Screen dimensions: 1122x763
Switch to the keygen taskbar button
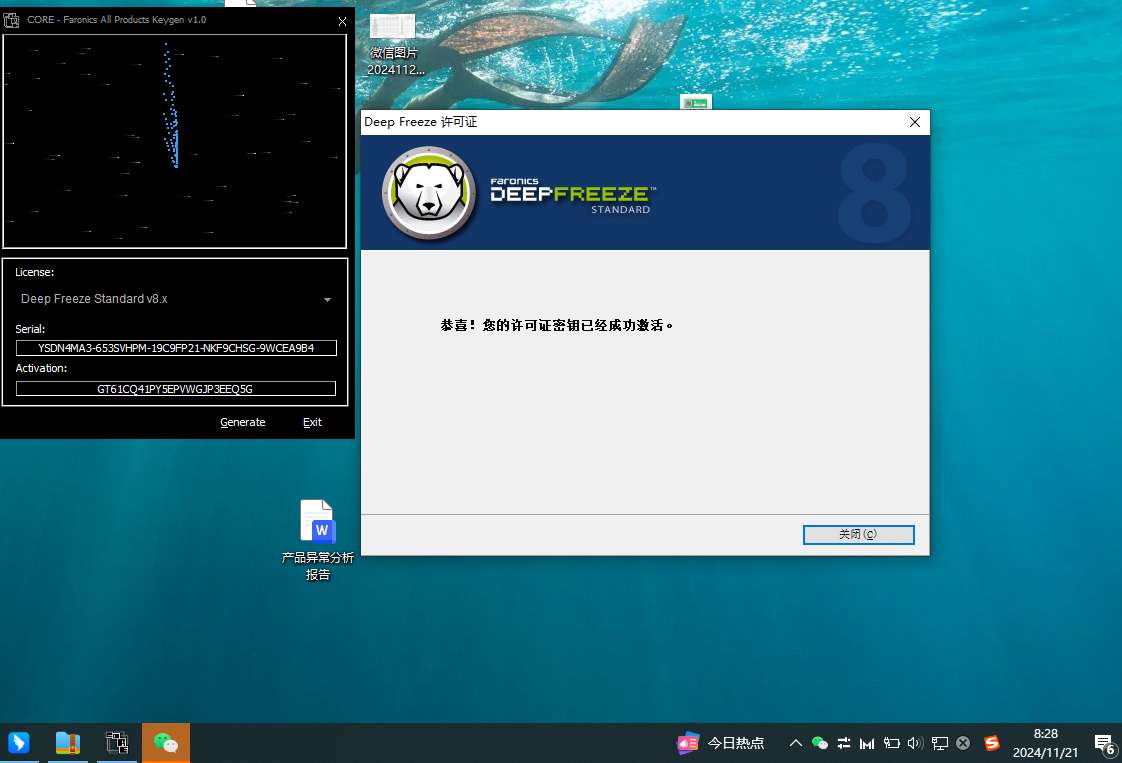point(117,743)
